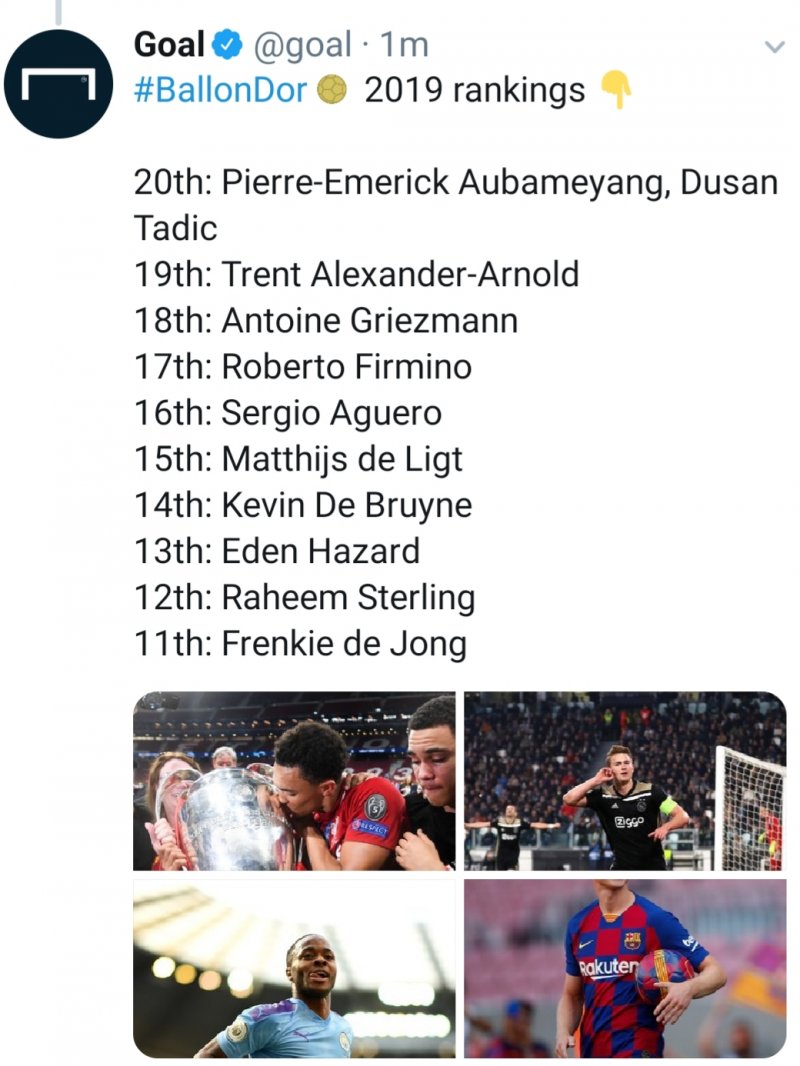This screenshot has width=800, height=1066.
Task: Click the golden ball emoji
Action: [332, 90]
